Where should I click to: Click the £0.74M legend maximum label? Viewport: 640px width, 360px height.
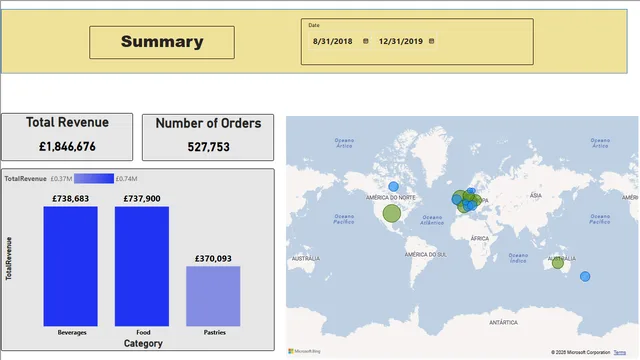point(127,179)
